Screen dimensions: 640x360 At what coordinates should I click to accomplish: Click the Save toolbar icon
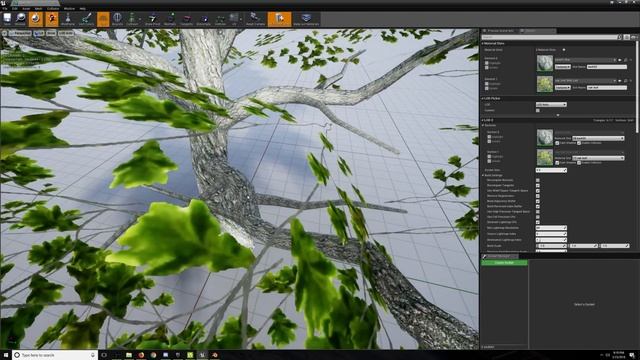tap(7, 19)
